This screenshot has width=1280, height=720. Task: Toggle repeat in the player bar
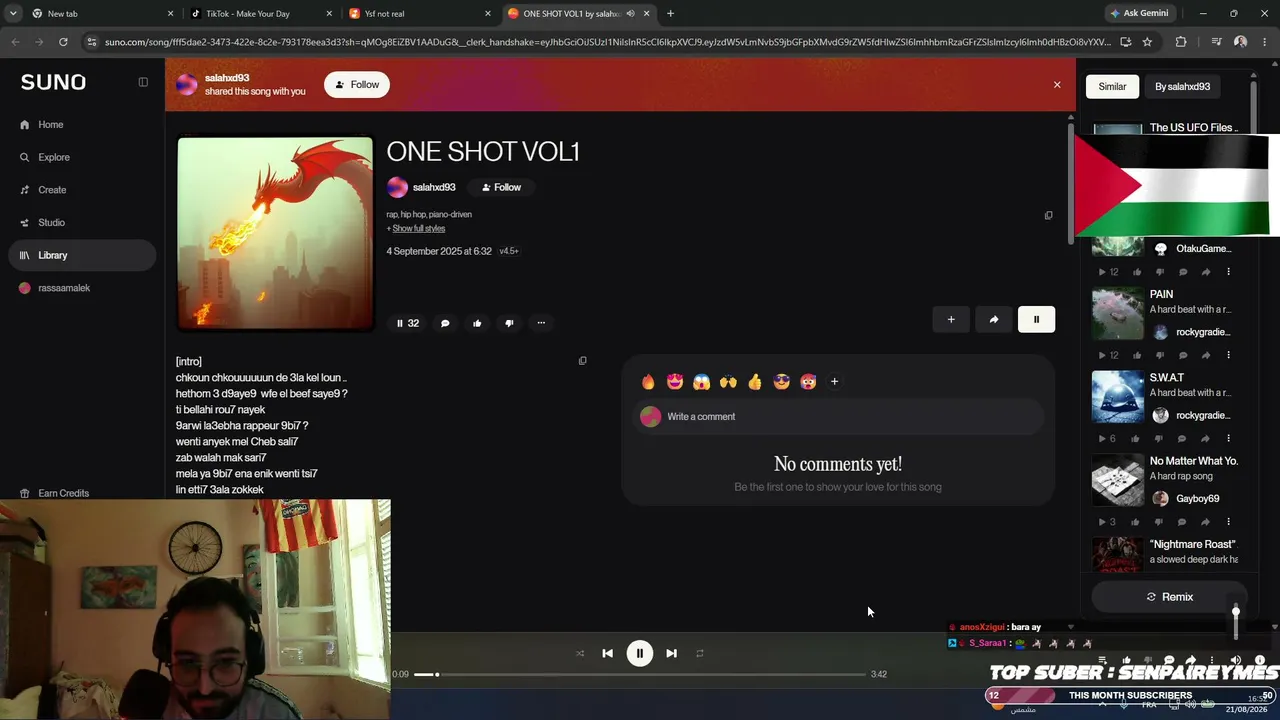[700, 654]
